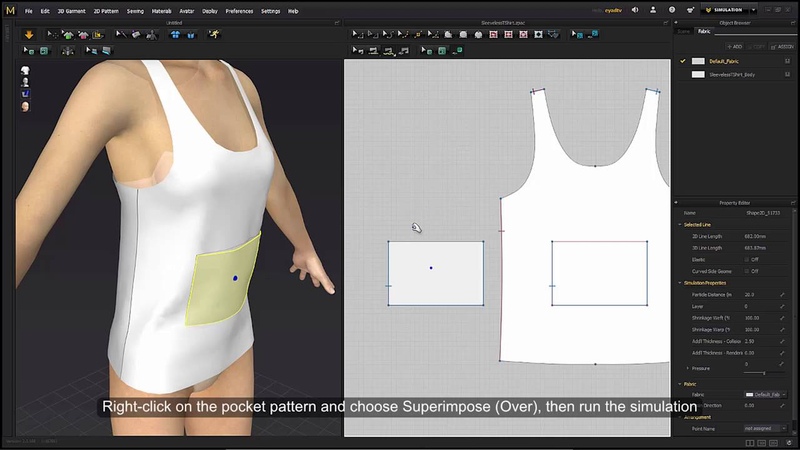The image size is (800, 450).
Task: Click the yellow running figure animation icon
Action: click(214, 34)
